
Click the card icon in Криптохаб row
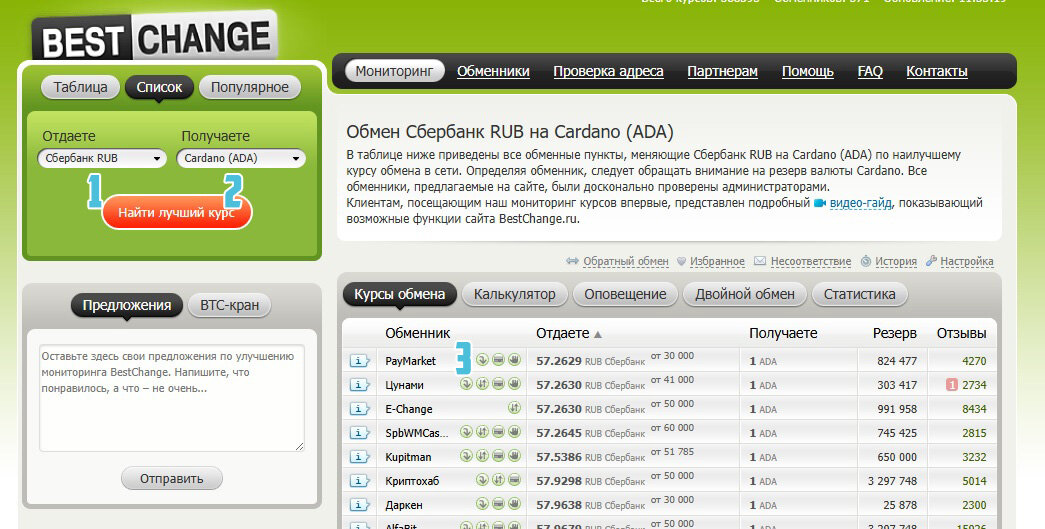pos(514,480)
